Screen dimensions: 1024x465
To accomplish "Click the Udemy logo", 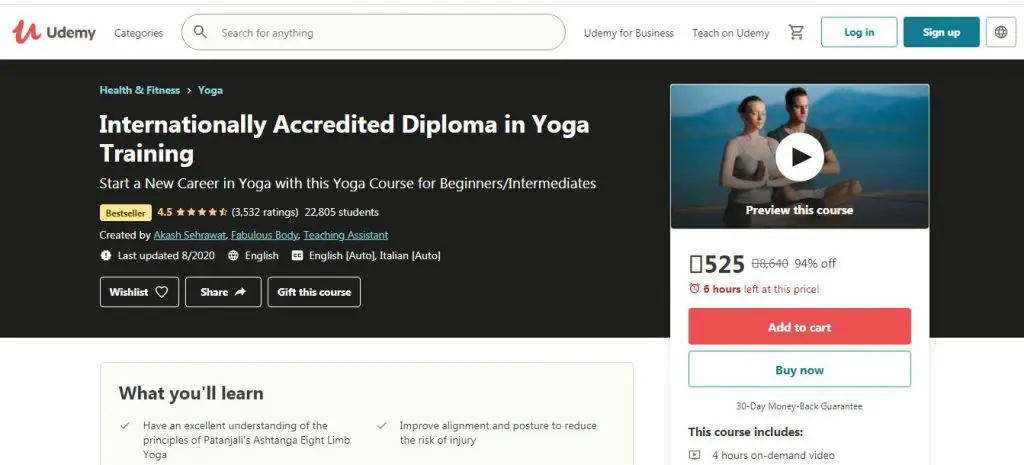I will click(x=54, y=32).
